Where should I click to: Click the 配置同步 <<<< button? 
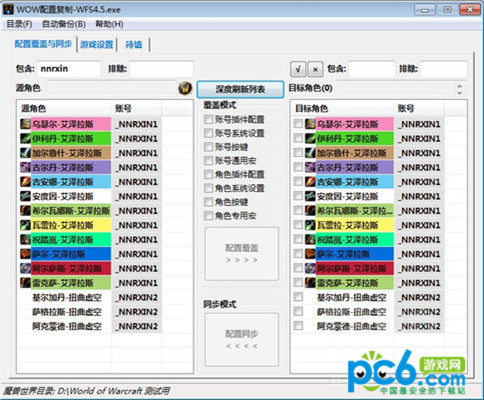242,339
